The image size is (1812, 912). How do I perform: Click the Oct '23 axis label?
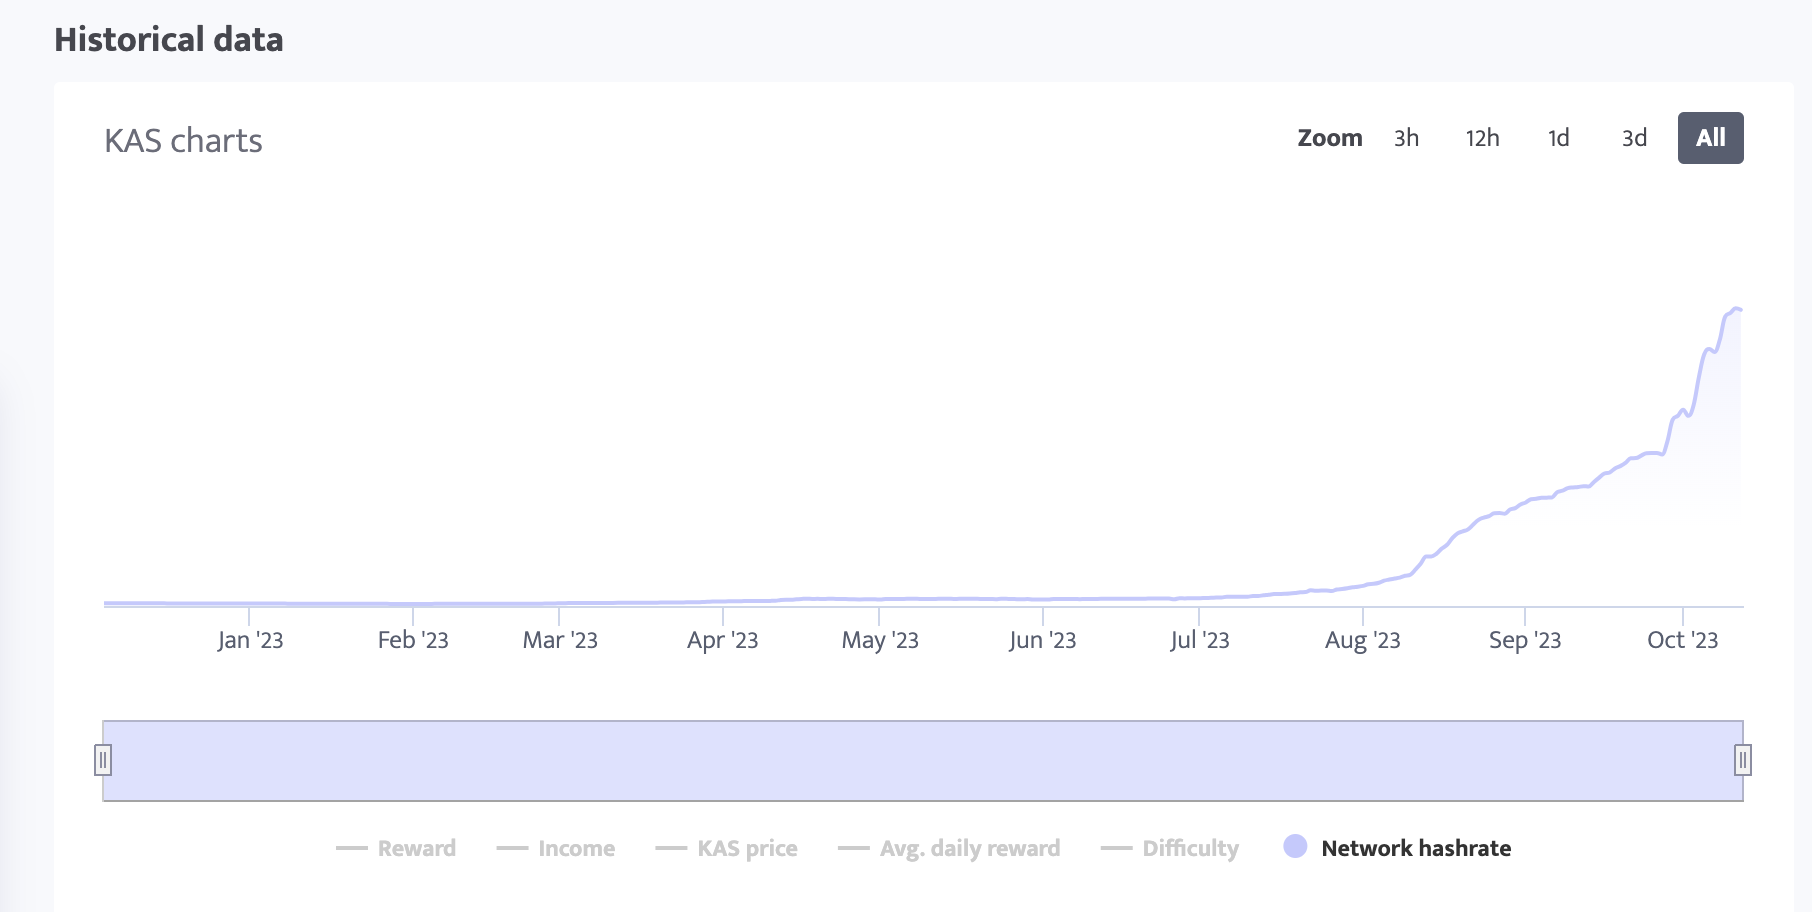[1682, 640]
